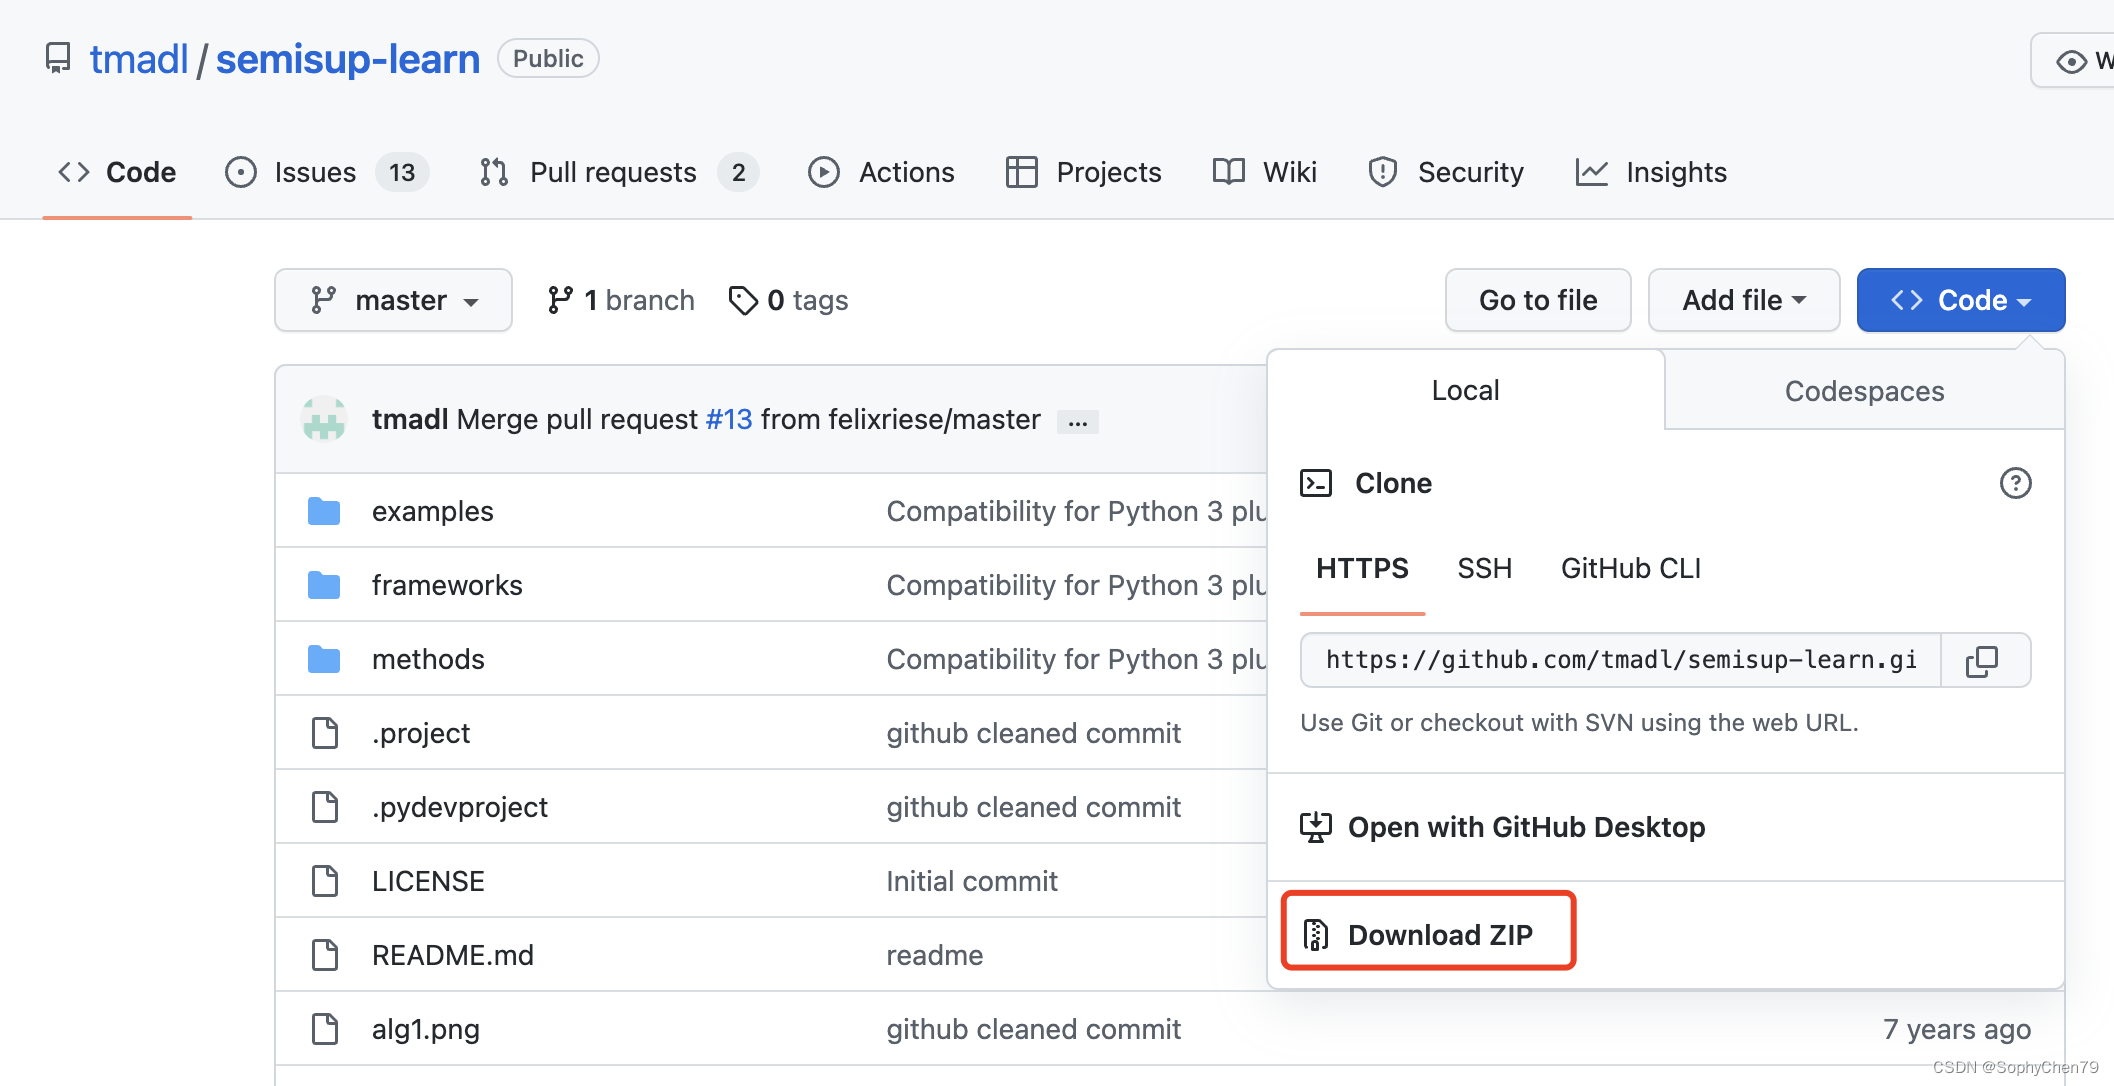View the 1 branch link
Image resolution: width=2114 pixels, height=1086 pixels.
coord(621,300)
